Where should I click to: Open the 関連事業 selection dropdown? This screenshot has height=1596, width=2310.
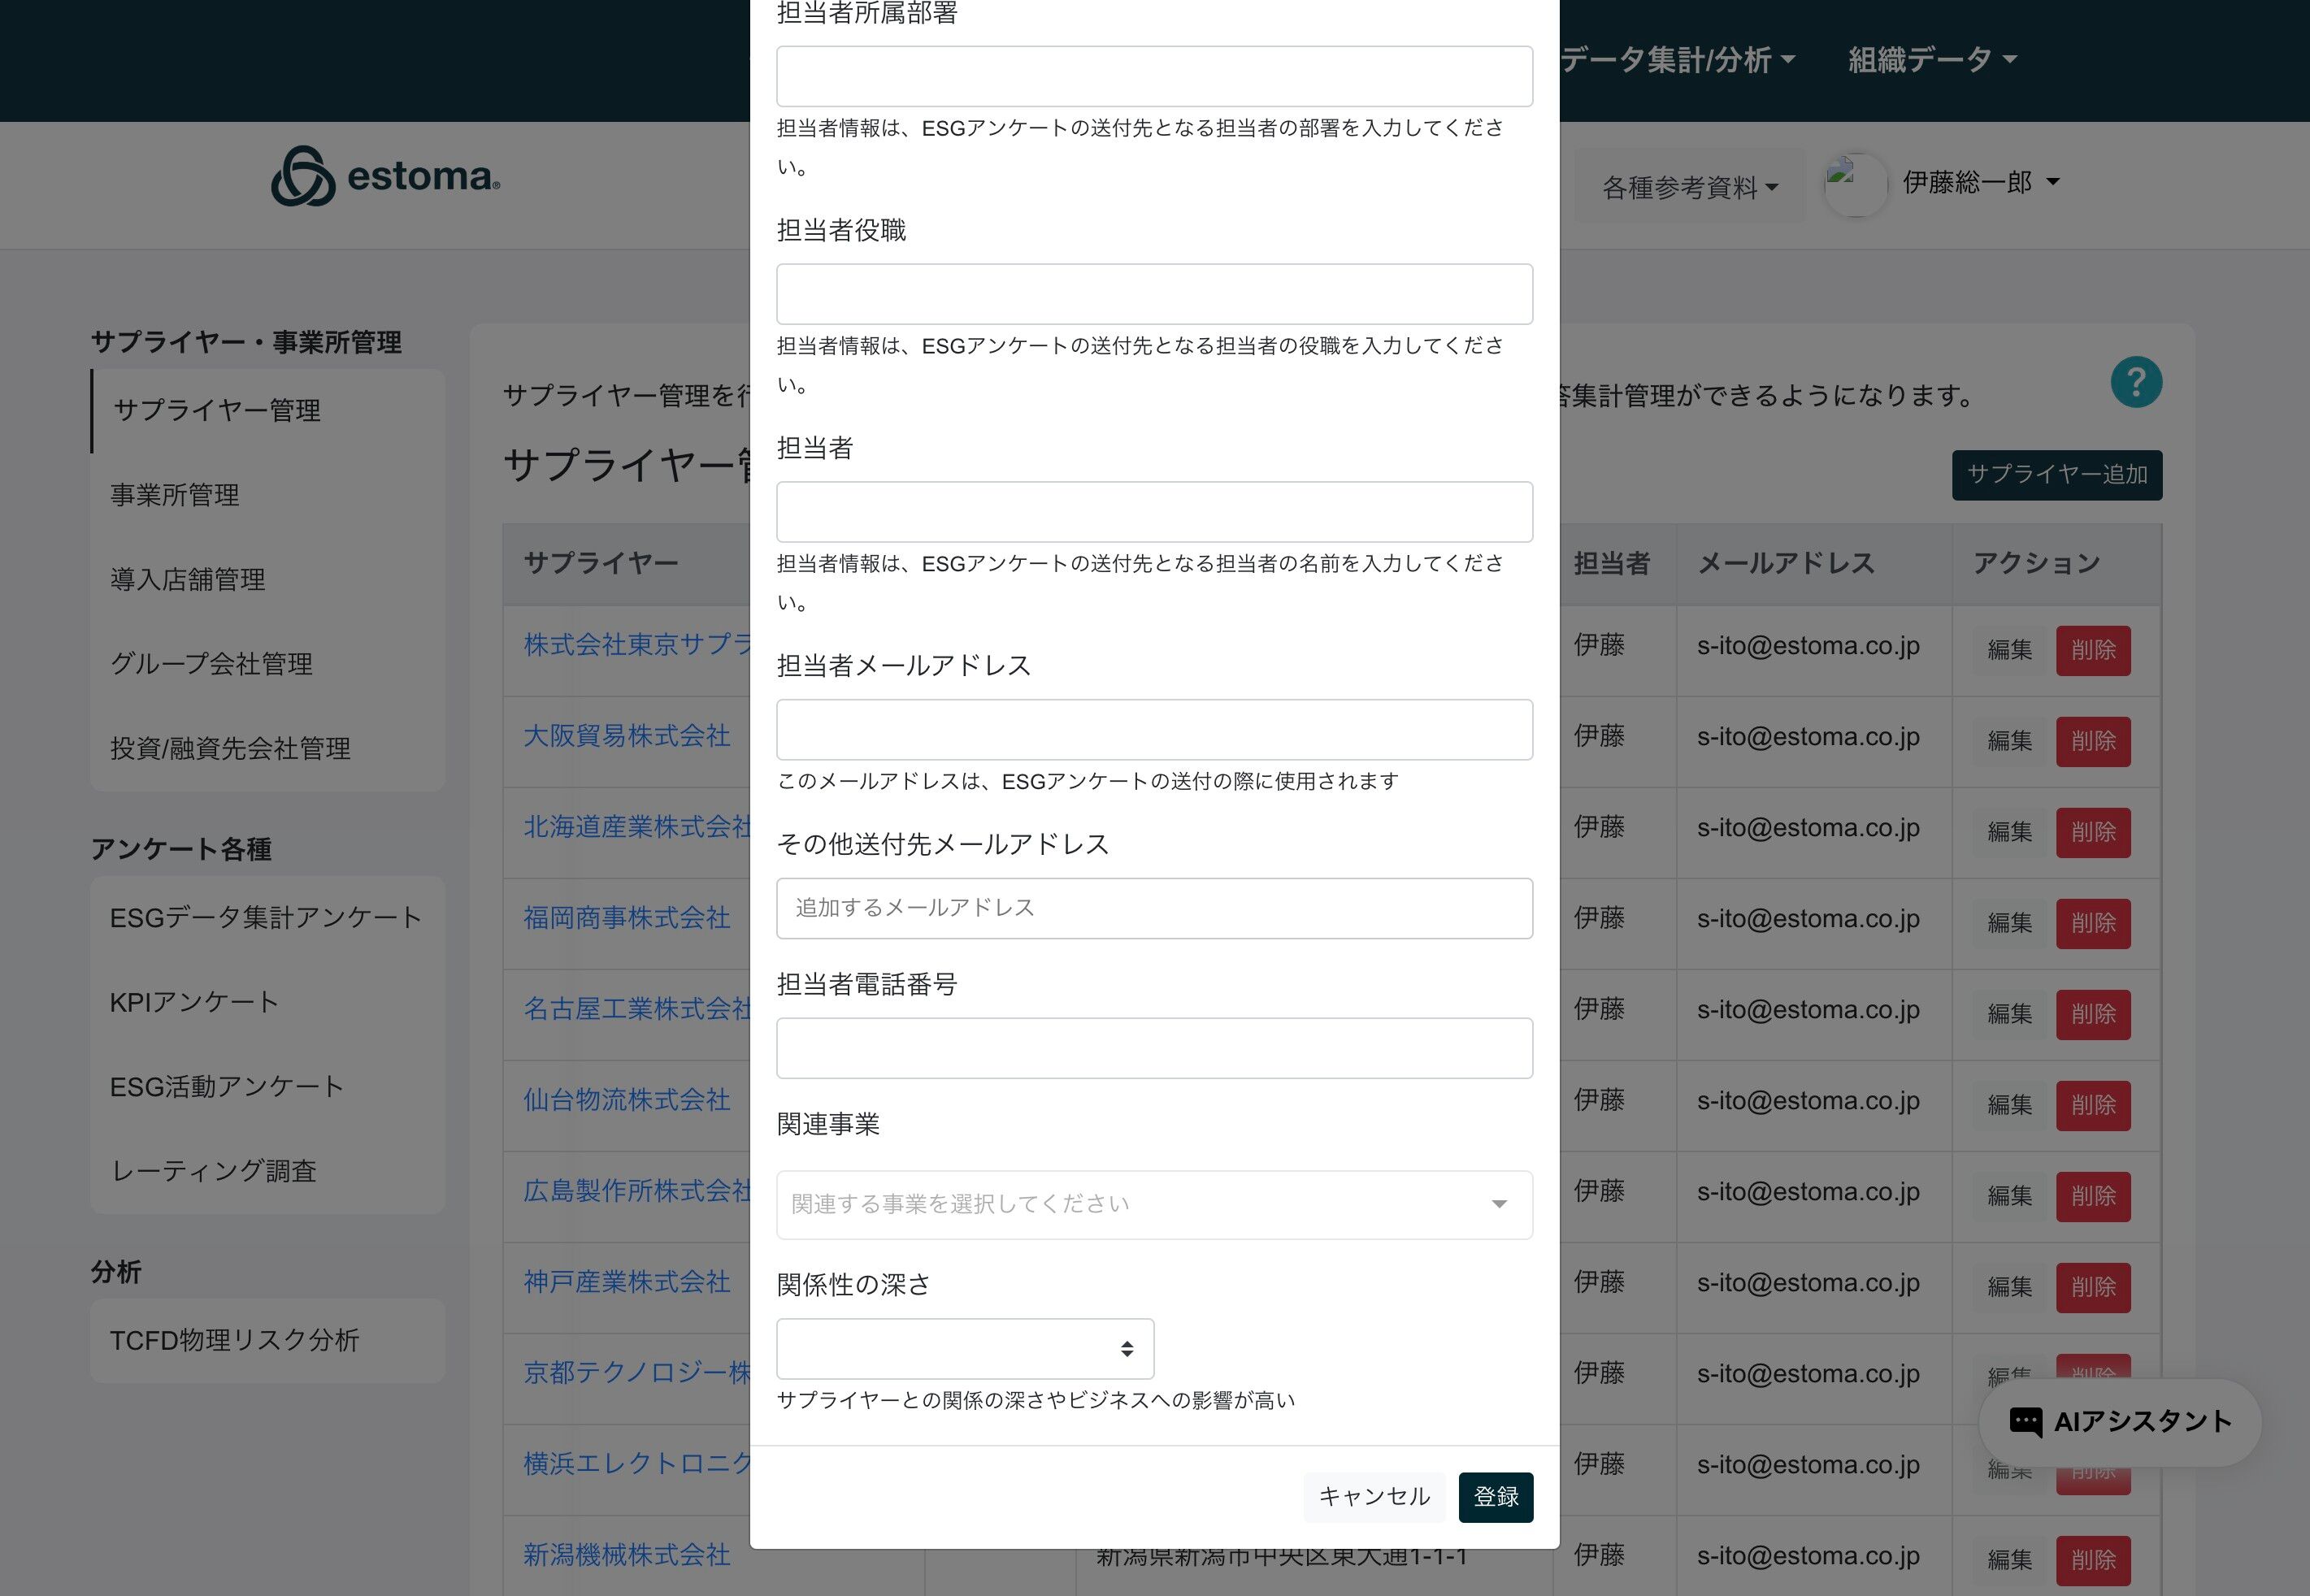tap(1153, 1204)
